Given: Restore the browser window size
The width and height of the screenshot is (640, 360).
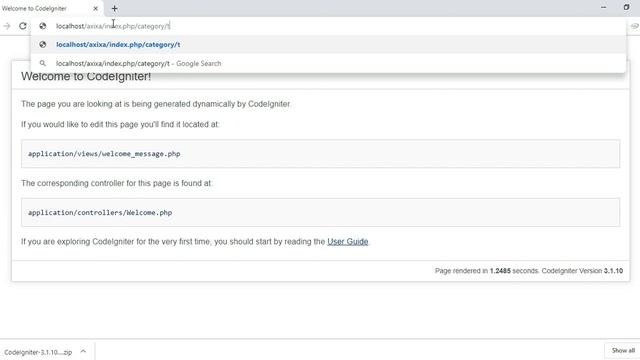Looking at the screenshot, I should 627,7.
